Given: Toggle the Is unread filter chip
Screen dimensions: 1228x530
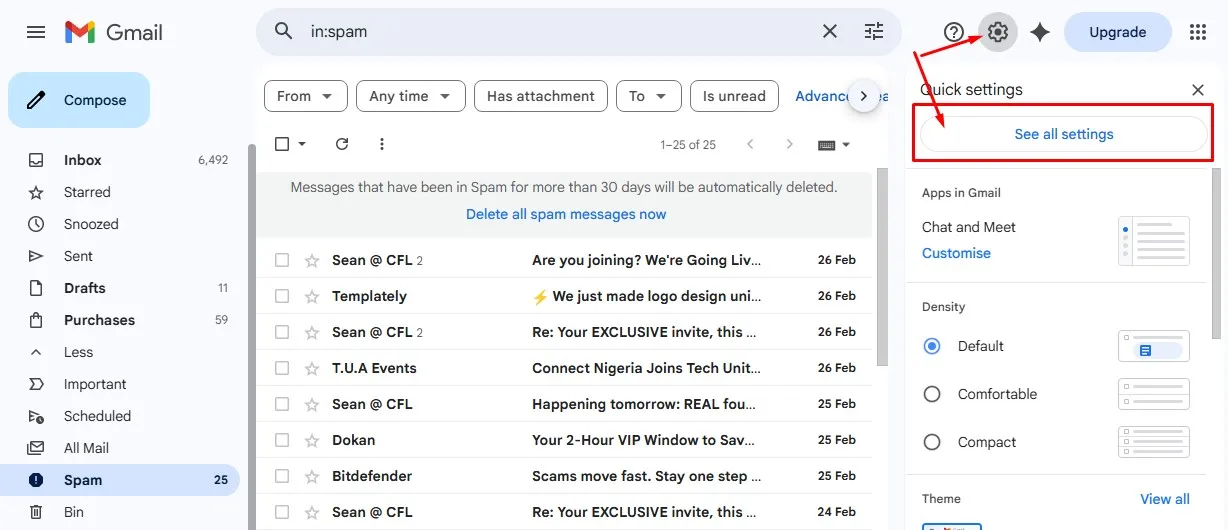Looking at the screenshot, I should 734,96.
